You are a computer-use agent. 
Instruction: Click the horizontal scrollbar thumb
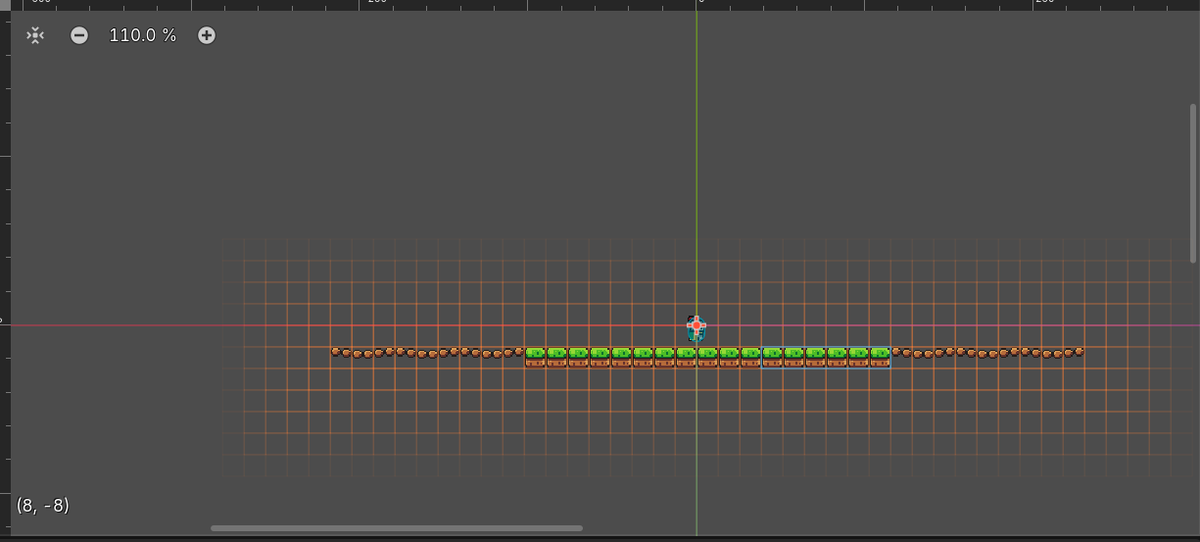click(396, 528)
